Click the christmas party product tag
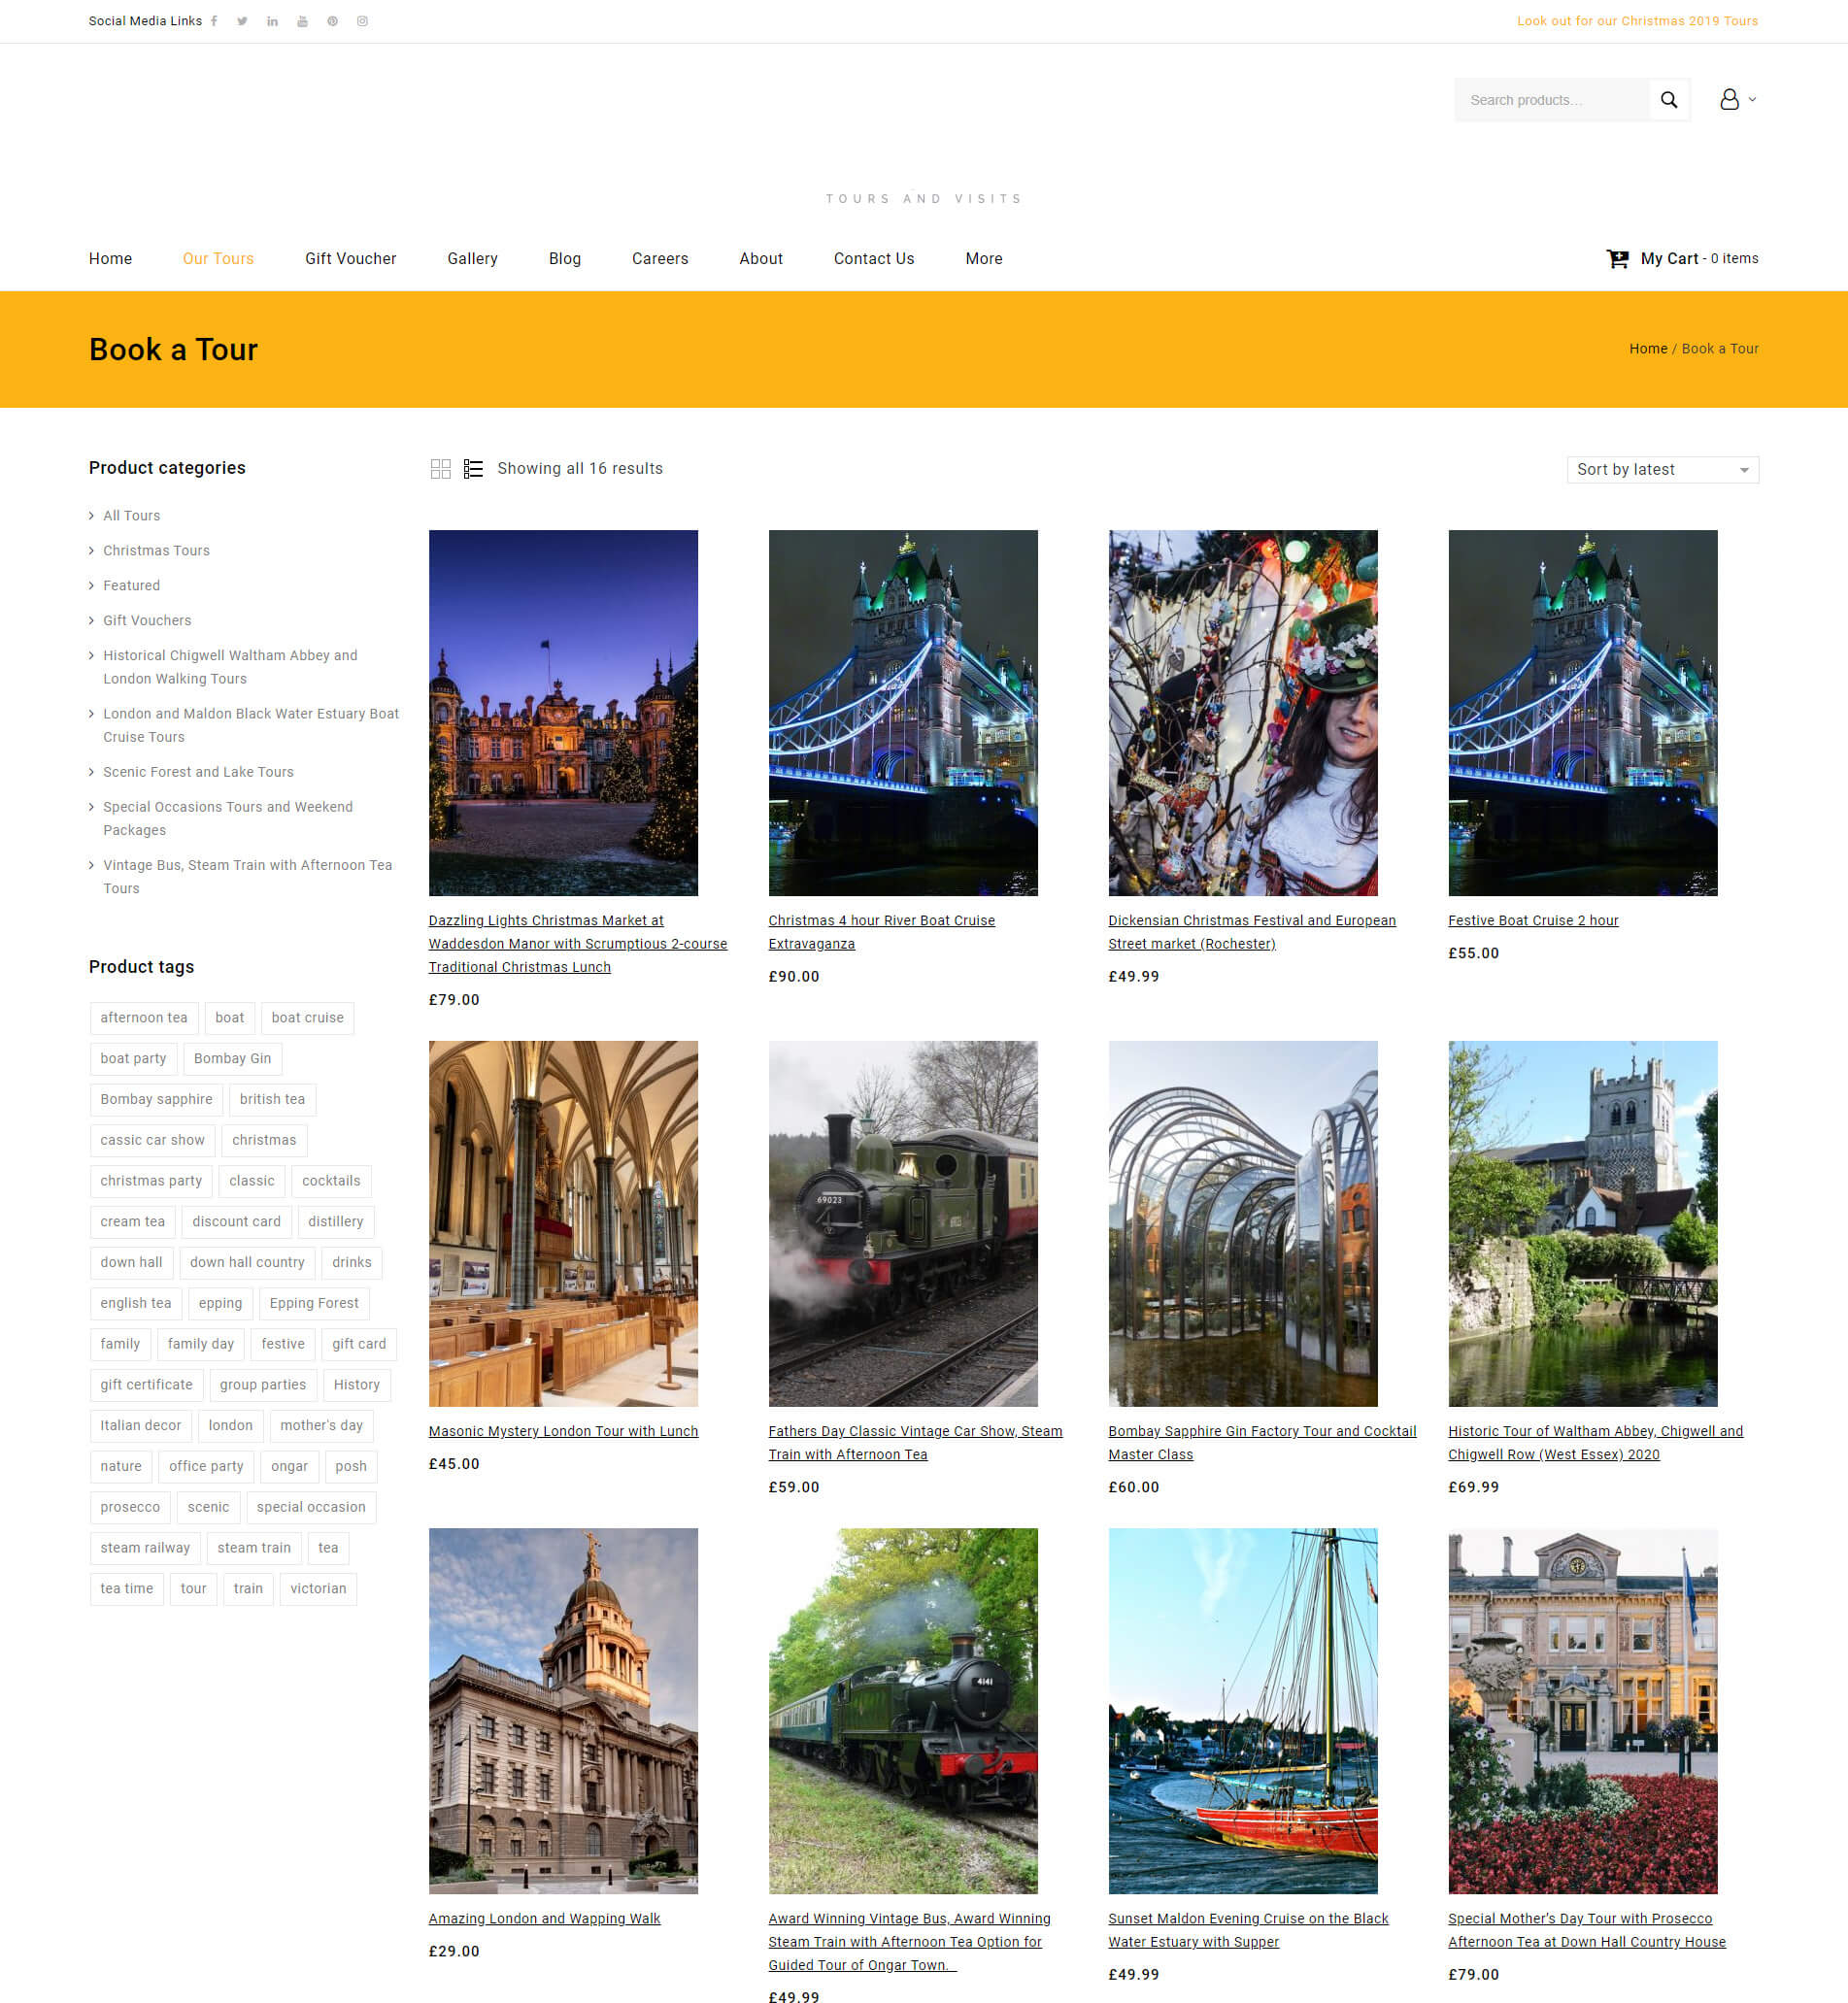This screenshot has height=2003, width=1848. [x=151, y=1181]
